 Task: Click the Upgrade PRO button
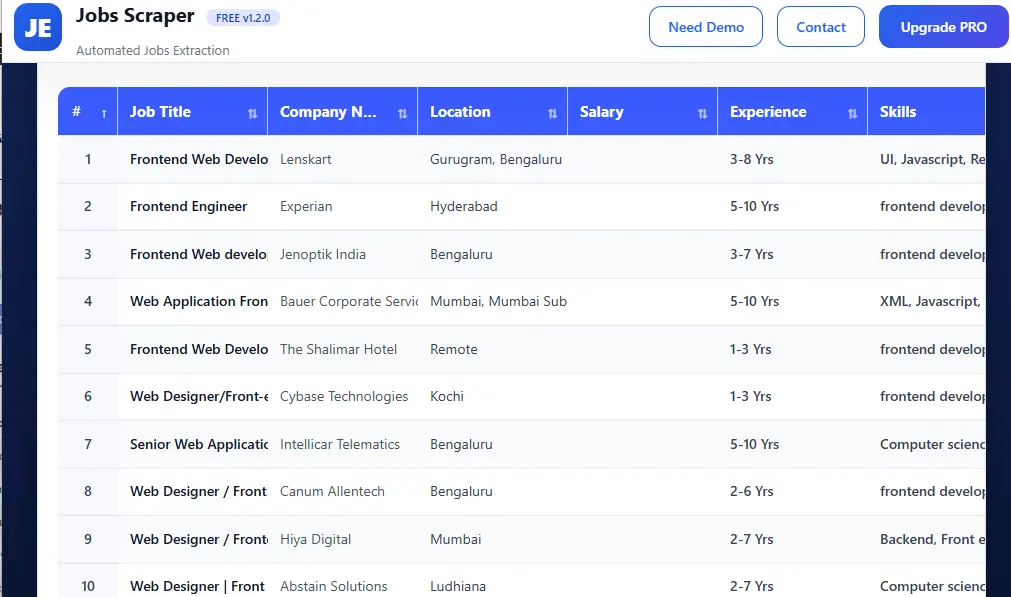[x=942, y=27]
